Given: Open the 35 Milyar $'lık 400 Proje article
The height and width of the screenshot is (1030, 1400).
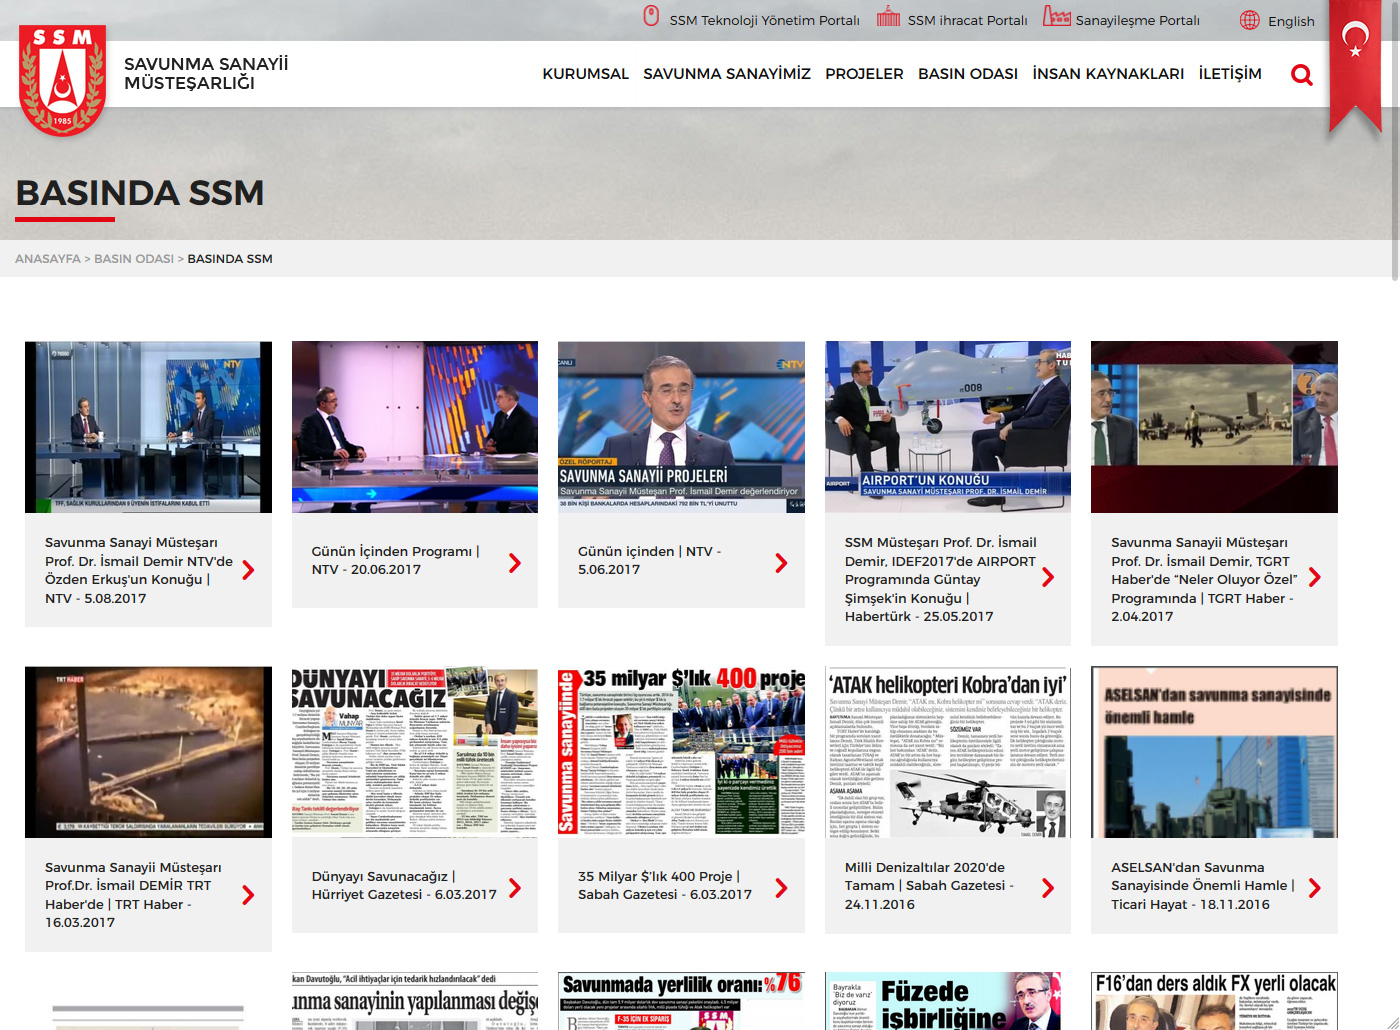Looking at the screenshot, I should coord(664,885).
